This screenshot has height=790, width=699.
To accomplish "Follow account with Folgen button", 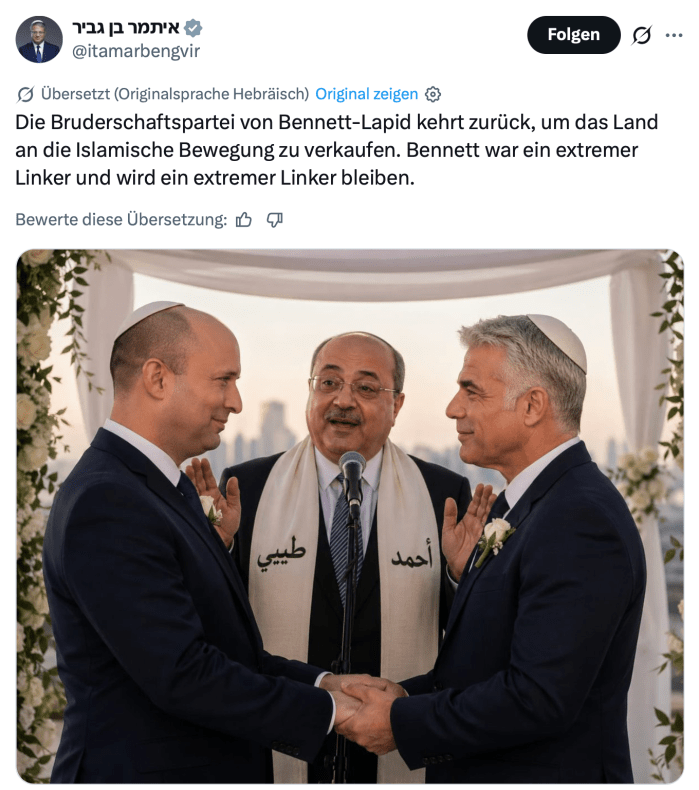I will pyautogui.click(x=574, y=35).
